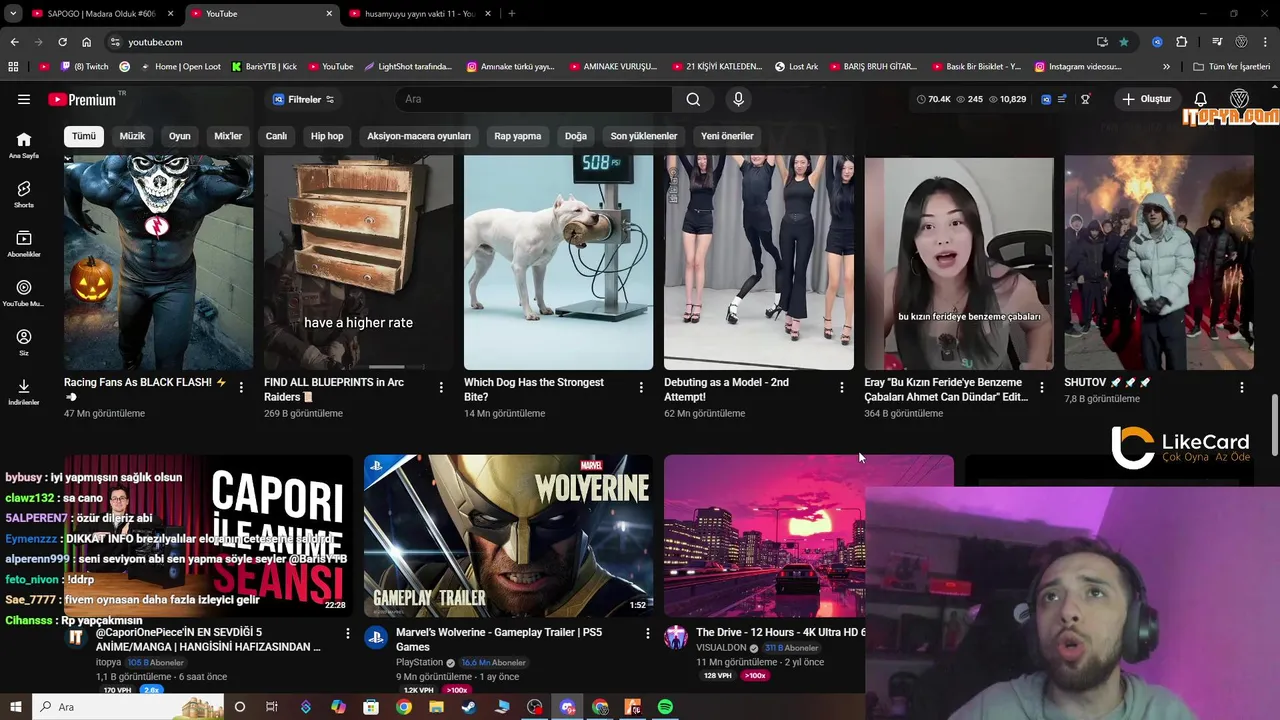Viewport: 1280px width, 720px height.
Task: Open options for the Eray short
Action: 1041,387
